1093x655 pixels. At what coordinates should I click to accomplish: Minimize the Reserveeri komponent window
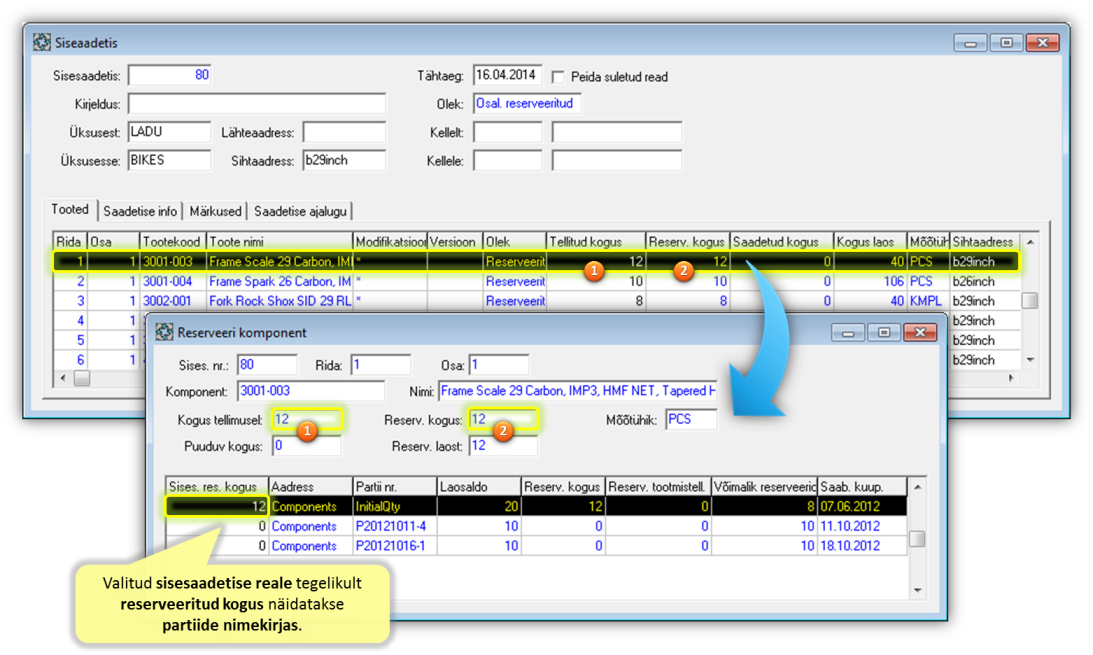[x=848, y=332]
